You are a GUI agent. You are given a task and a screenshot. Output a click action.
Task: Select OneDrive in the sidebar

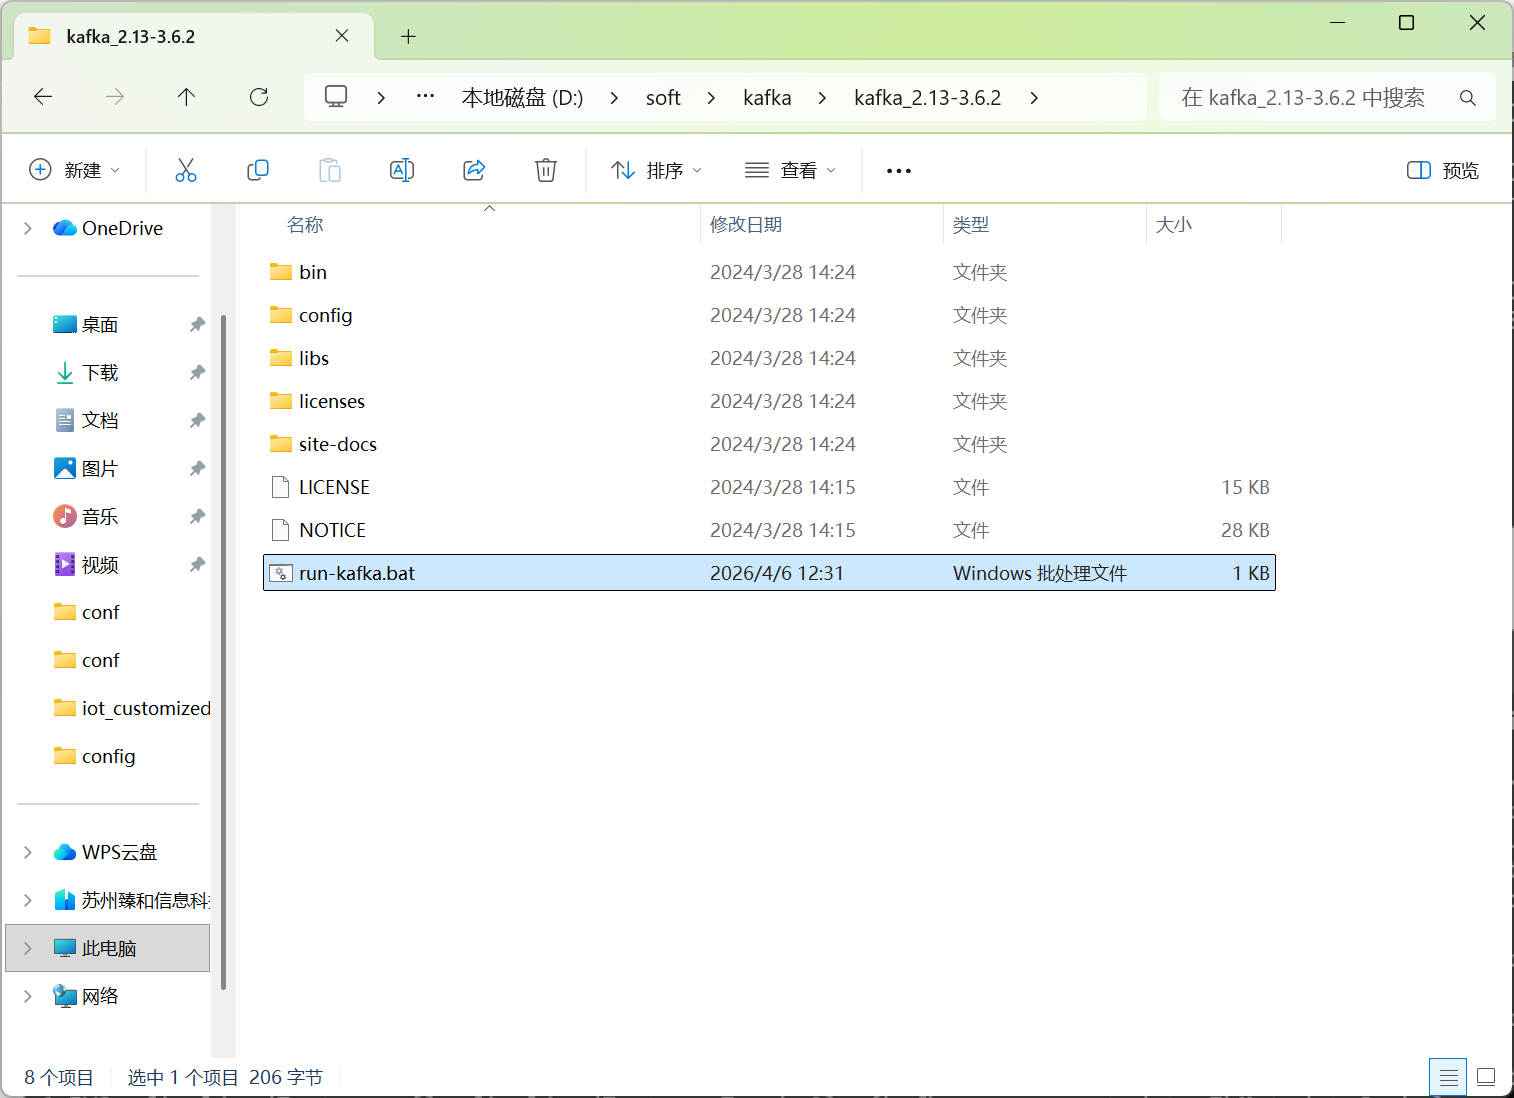click(x=108, y=229)
